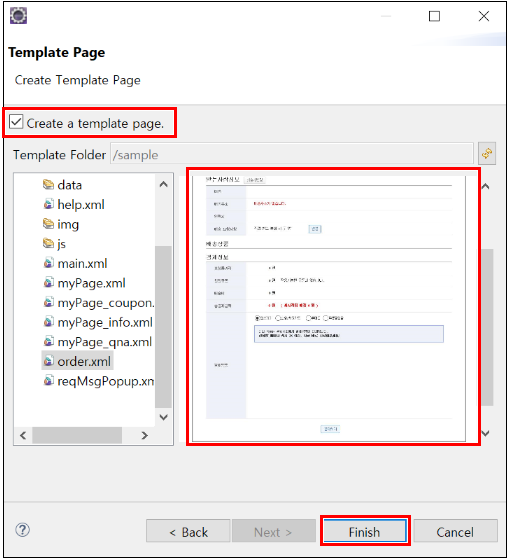Click the myPage.xml file name
Image resolution: width=507 pixels, height=558 pixels.
(91, 283)
